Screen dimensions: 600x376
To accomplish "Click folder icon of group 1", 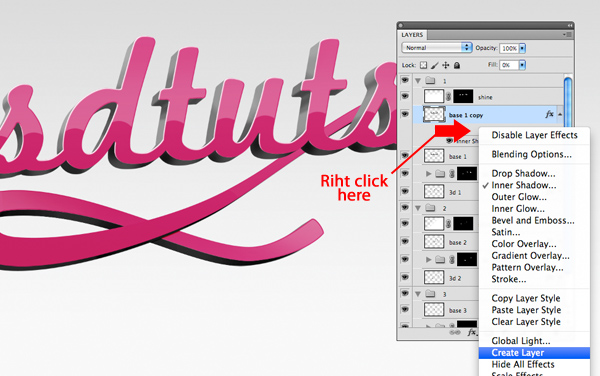I will (430, 80).
